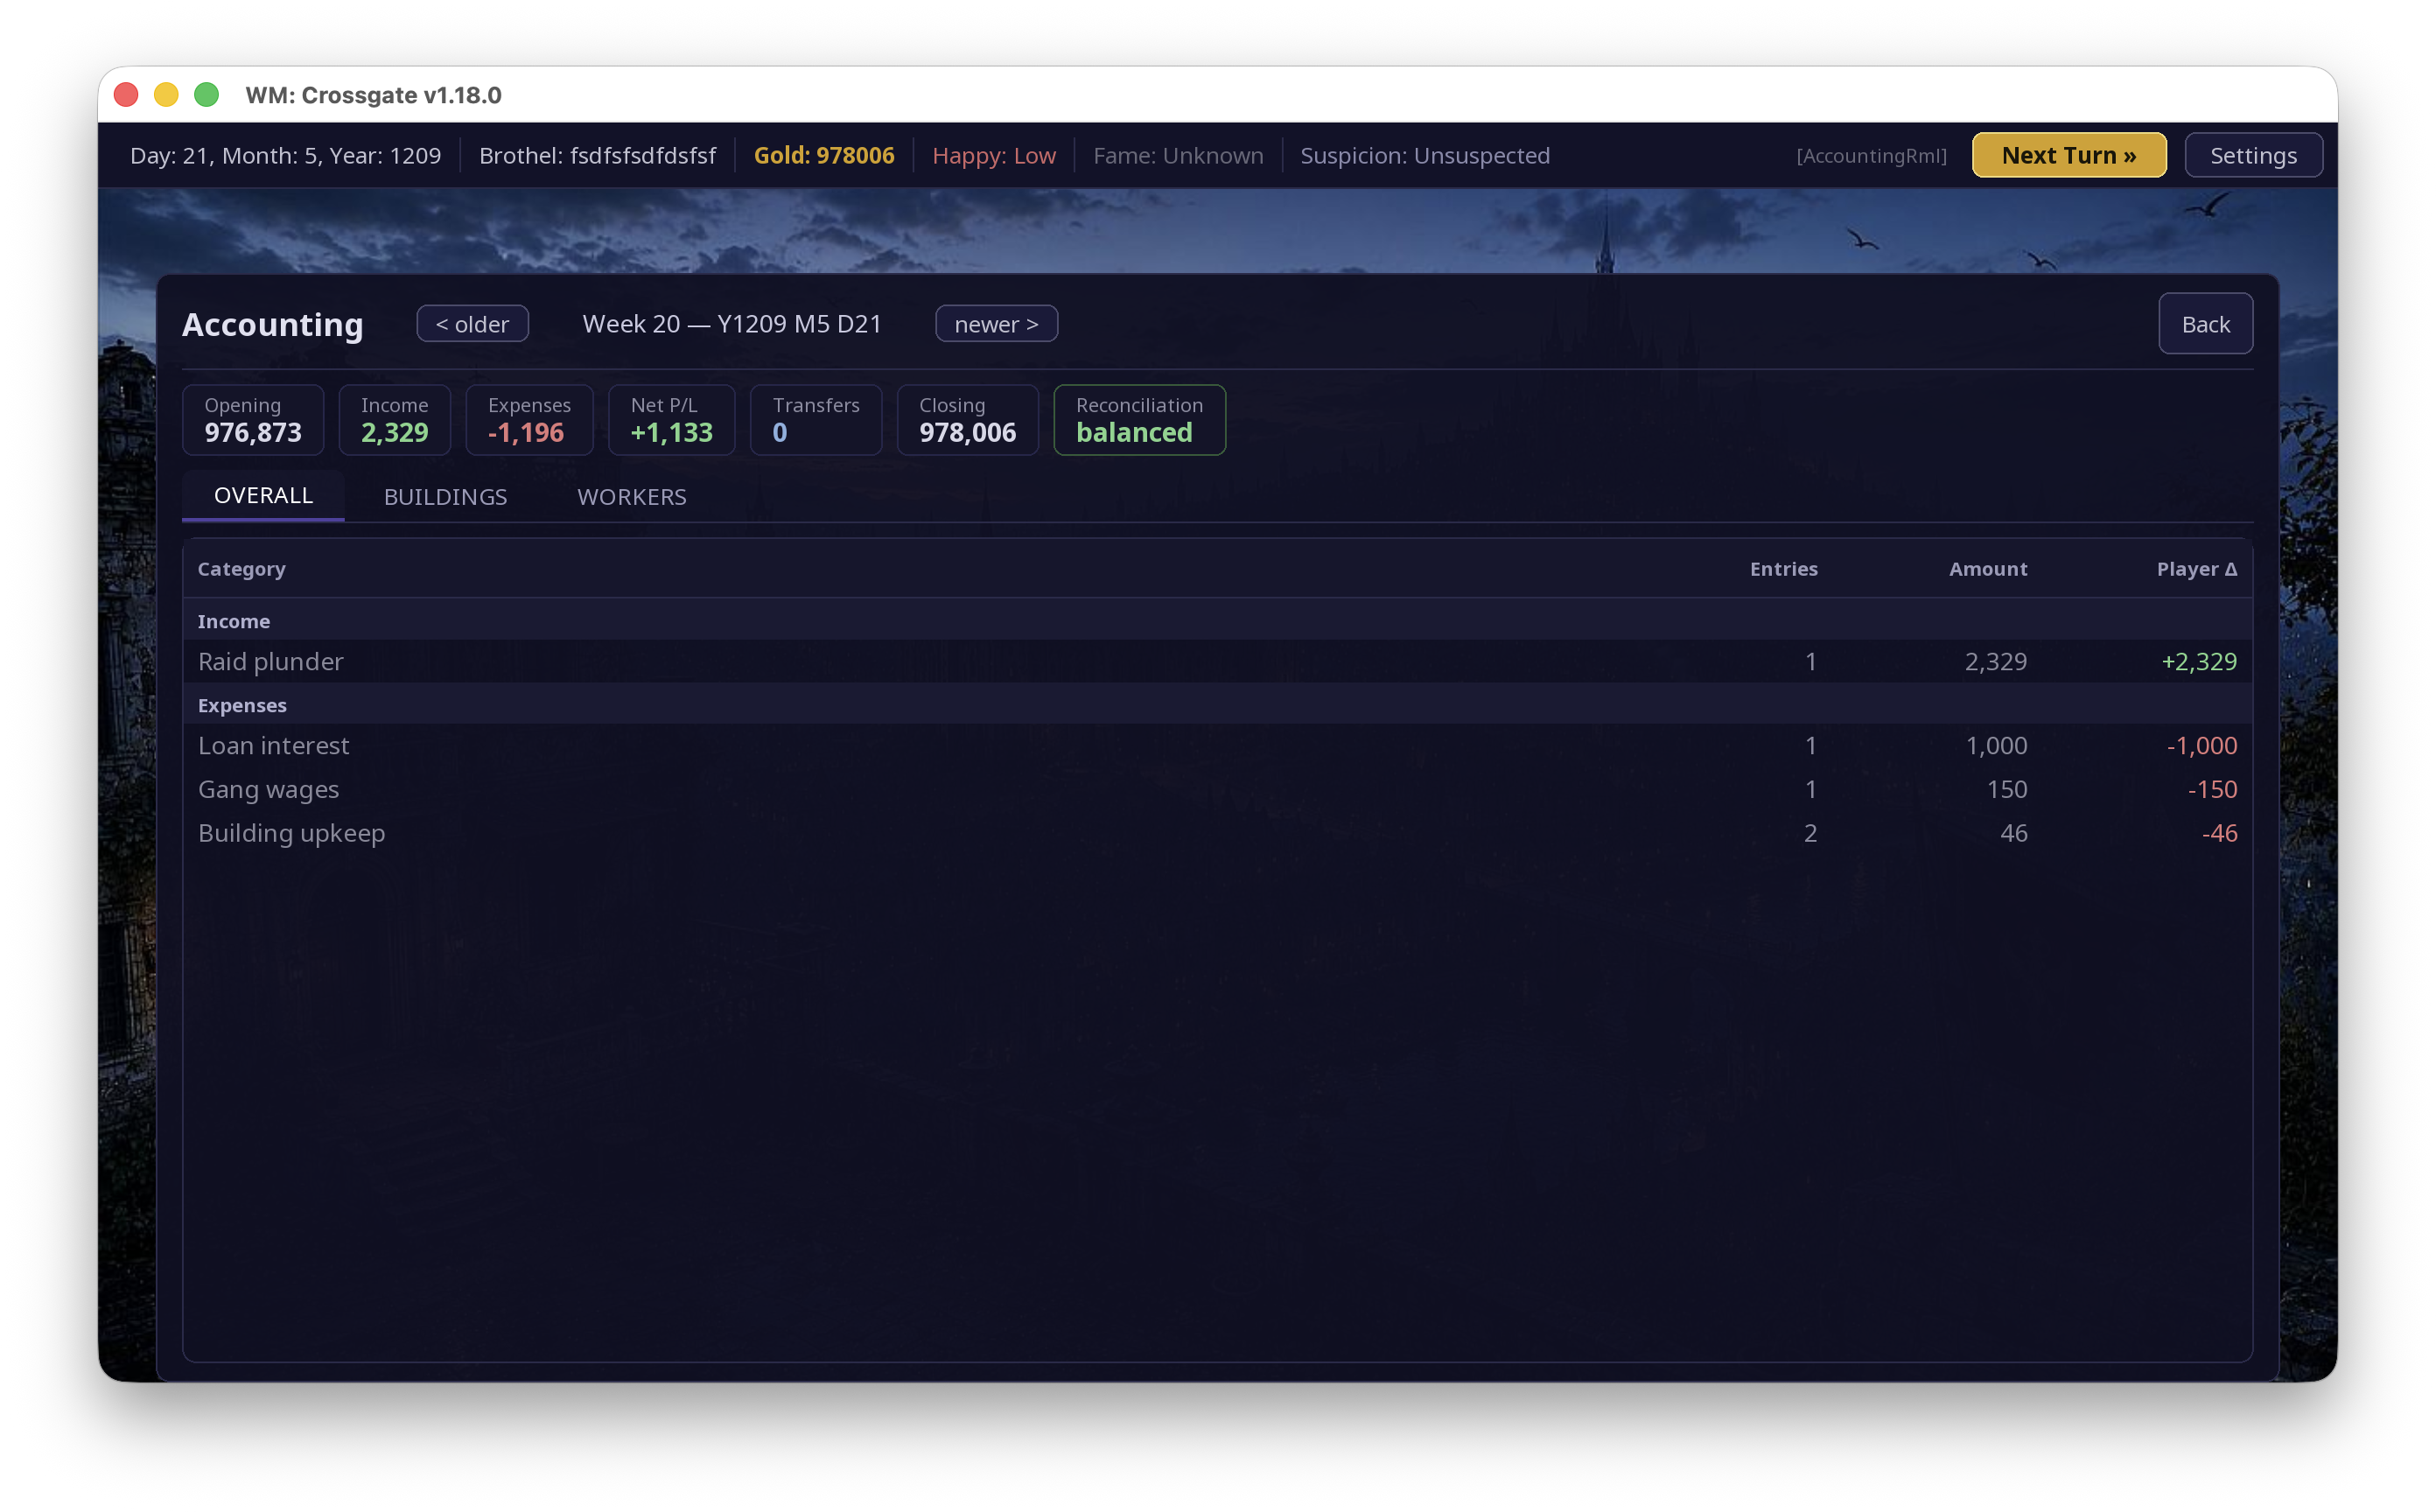Click the Loan interest amount '1,000'
The height and width of the screenshot is (1512, 2436).
1996,745
